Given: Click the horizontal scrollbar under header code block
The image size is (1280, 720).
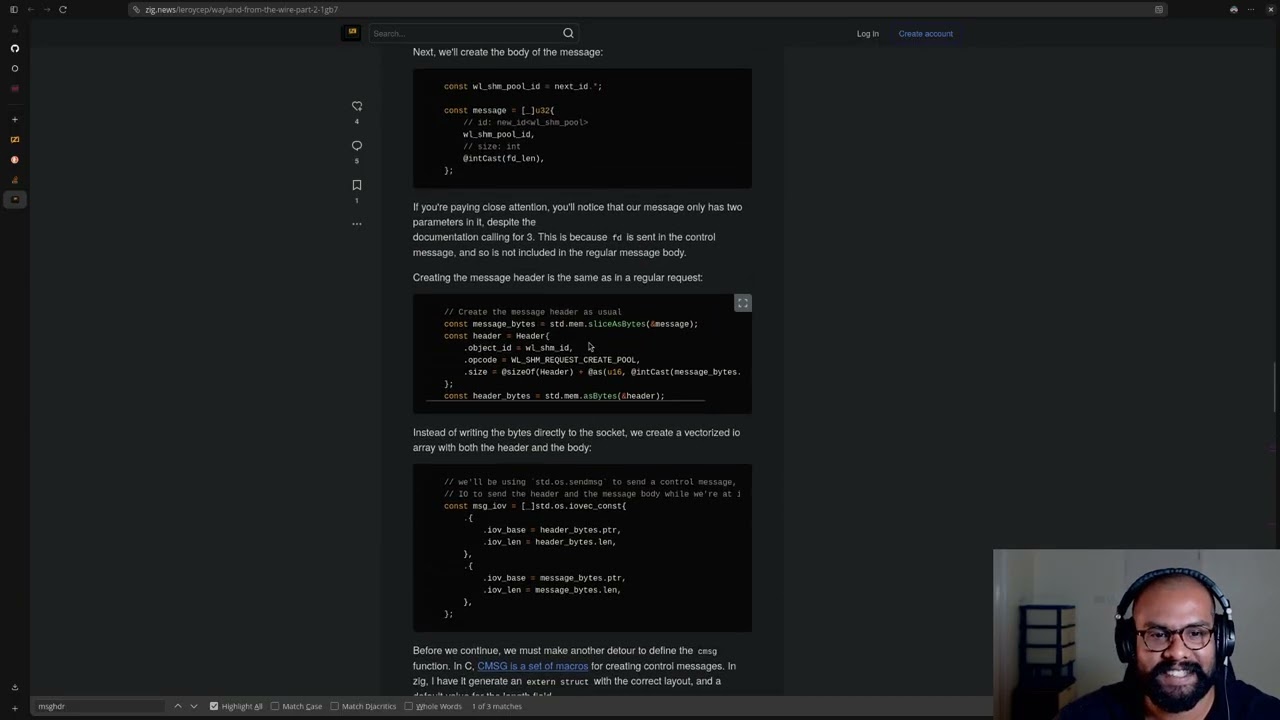Looking at the screenshot, I should pos(566,400).
